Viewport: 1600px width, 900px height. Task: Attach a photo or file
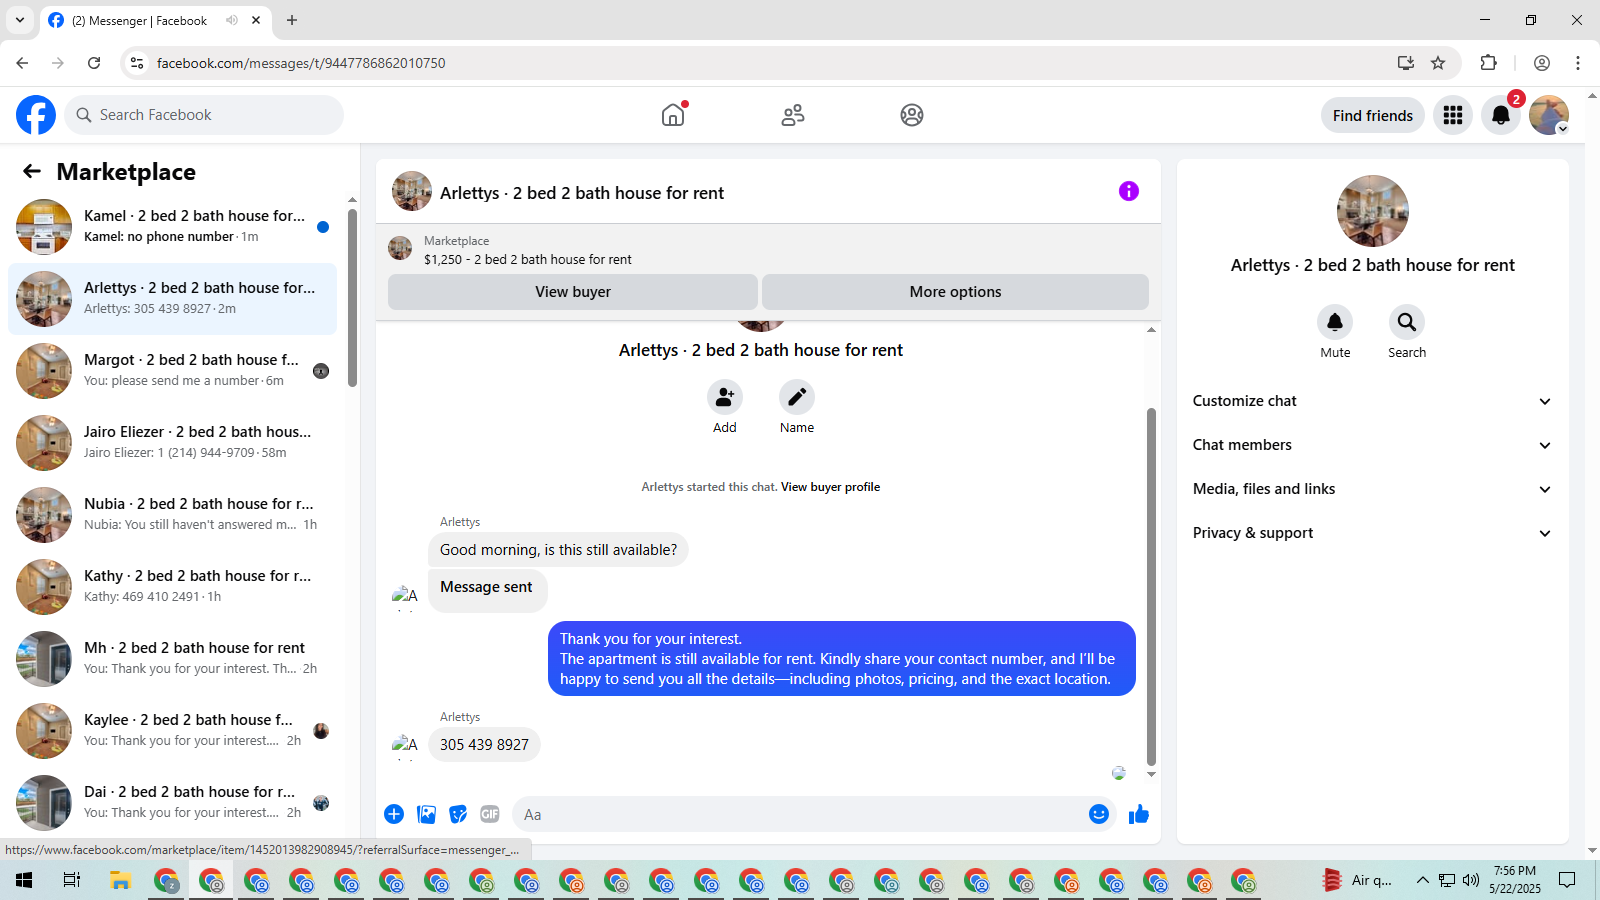(427, 814)
